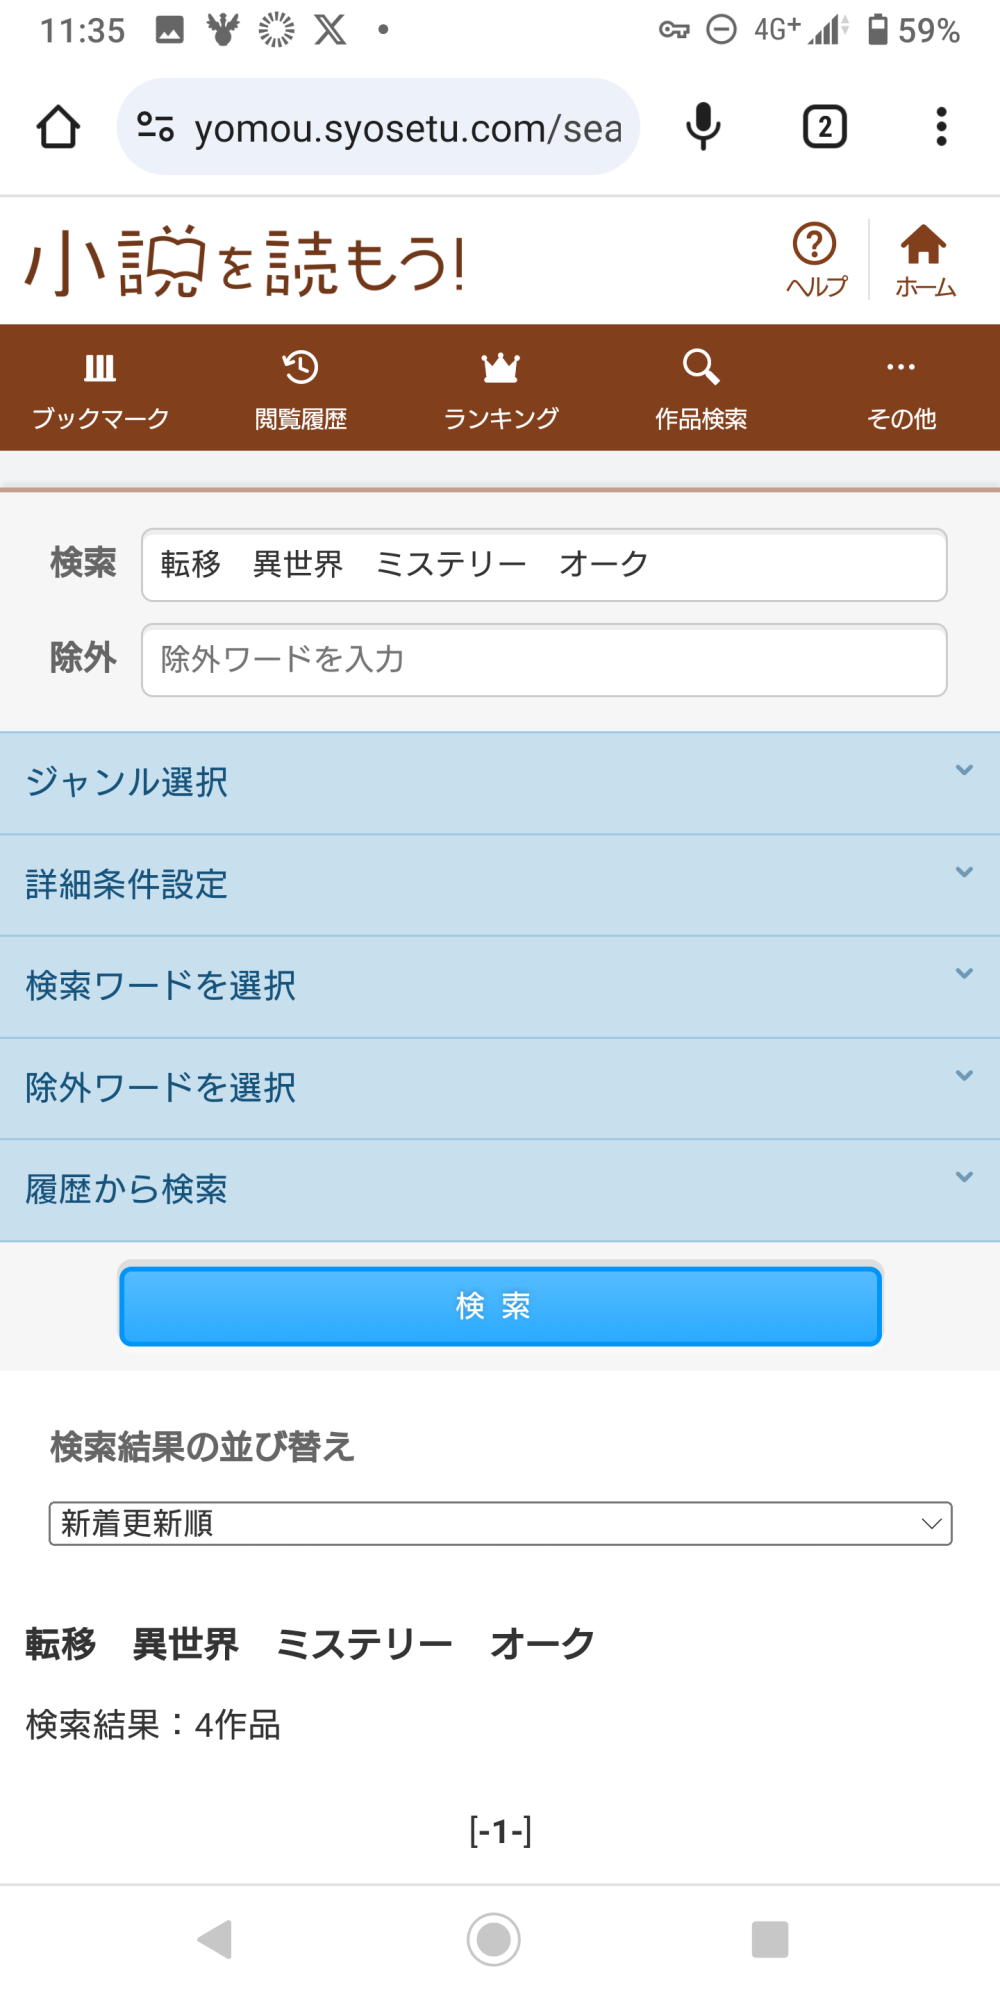Go to ホーム via house icon
The height and width of the screenshot is (2000, 1000).
tap(924, 259)
